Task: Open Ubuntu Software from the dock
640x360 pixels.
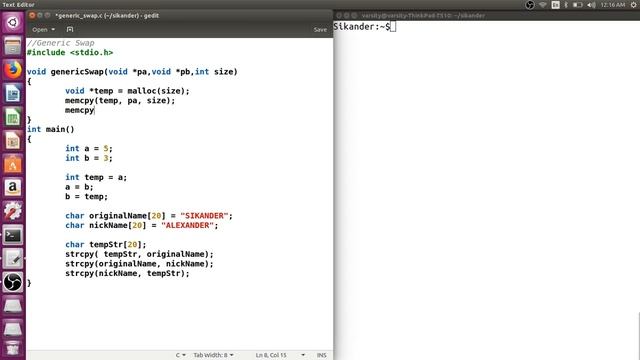Action: 13,164
